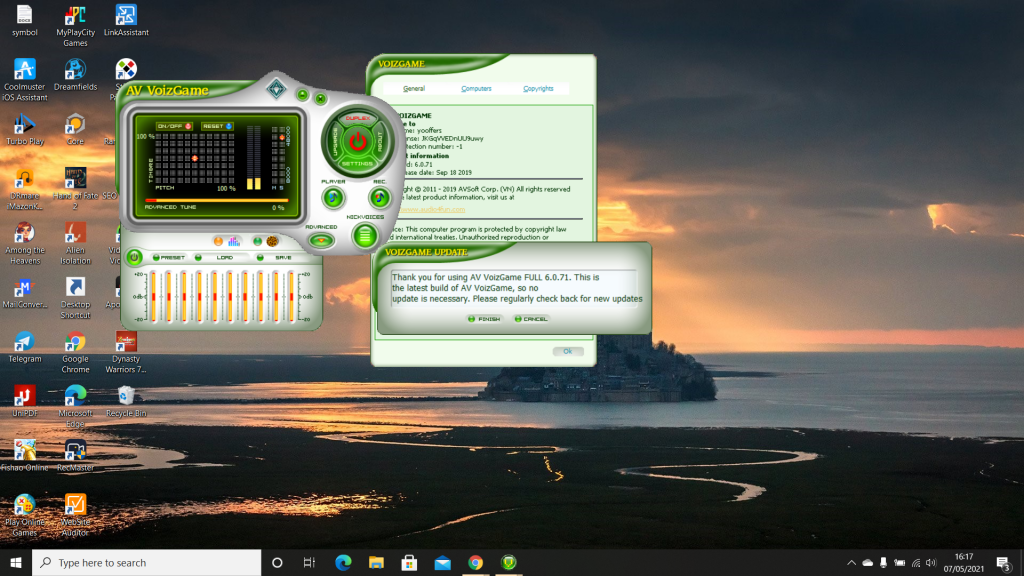Open Fishao Online desktop icon
This screenshot has height=576, width=1024.
(25, 455)
